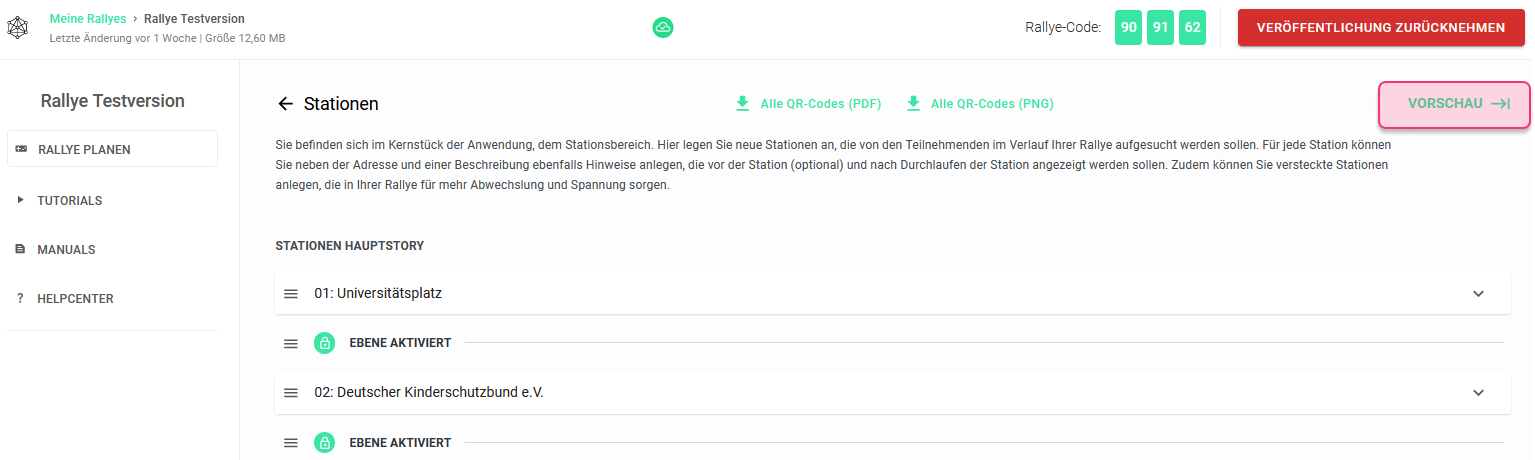Click the Rallye Planen ticket icon
This screenshot has height=460, width=1535.
pos(21,150)
